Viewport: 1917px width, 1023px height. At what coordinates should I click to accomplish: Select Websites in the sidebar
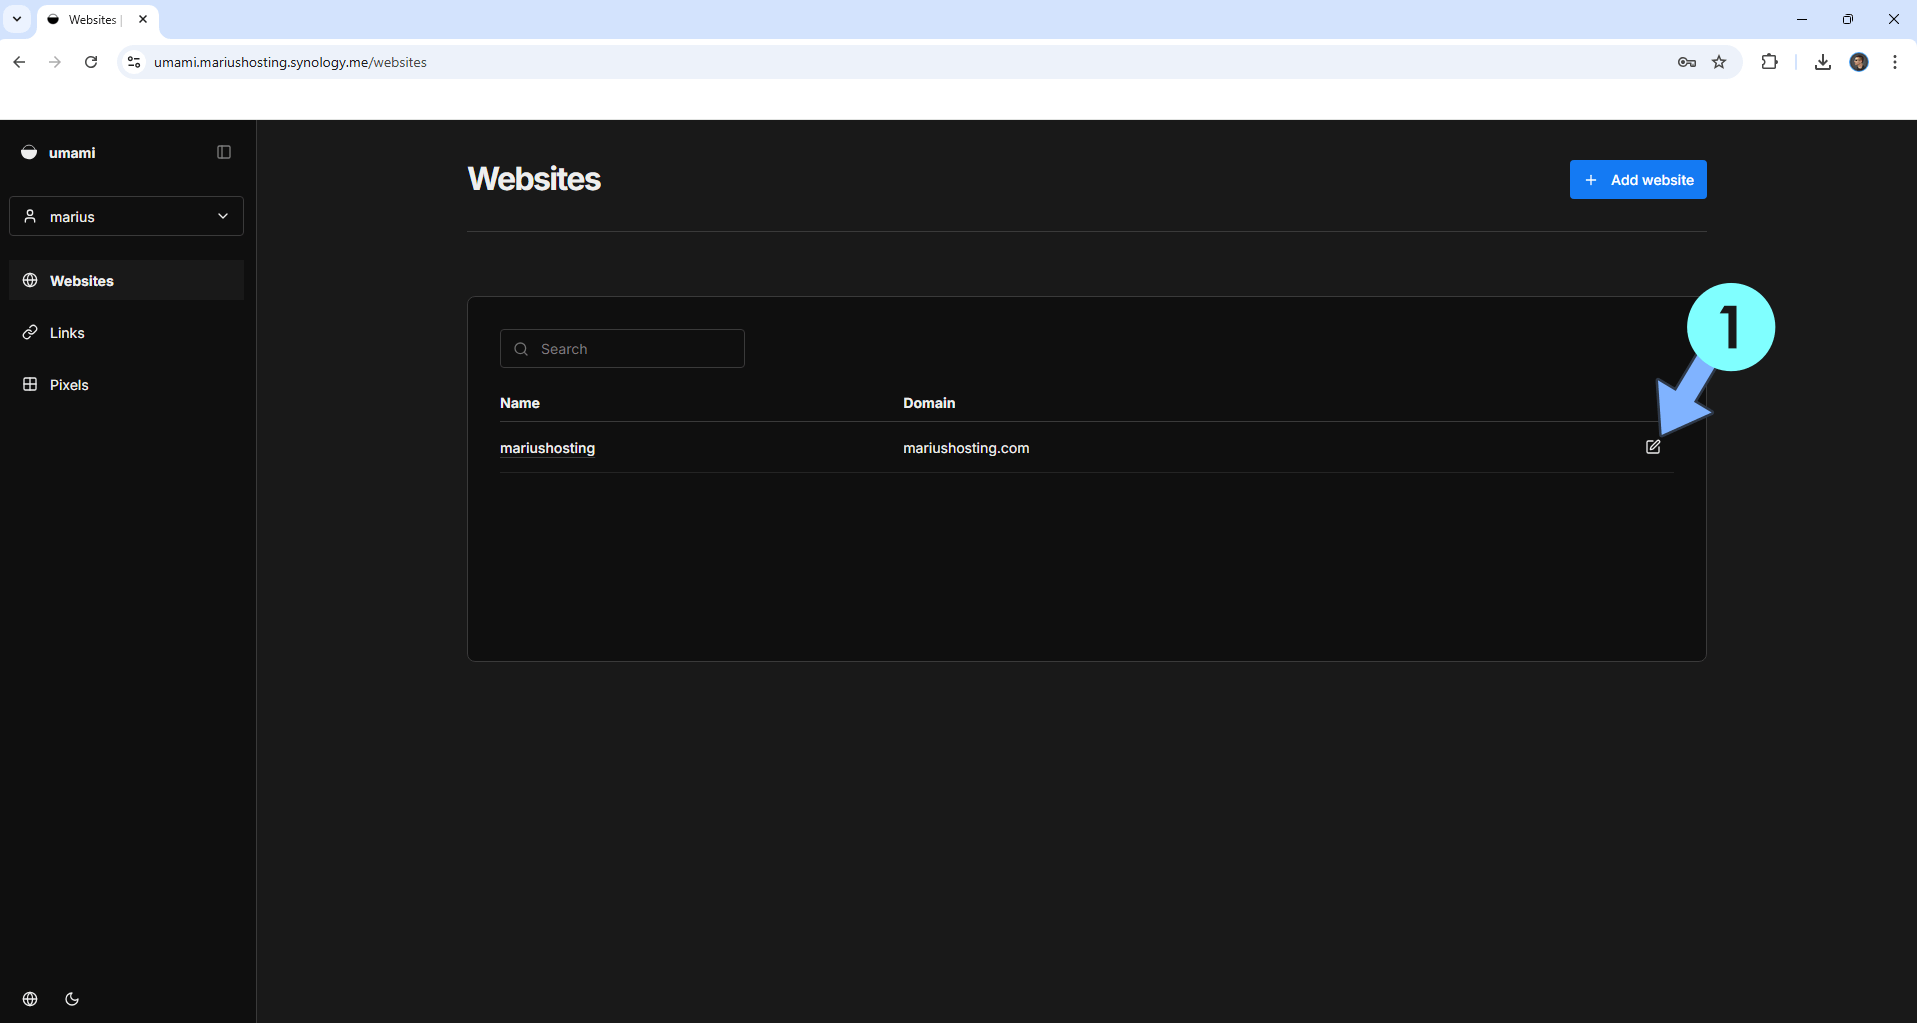(x=82, y=281)
